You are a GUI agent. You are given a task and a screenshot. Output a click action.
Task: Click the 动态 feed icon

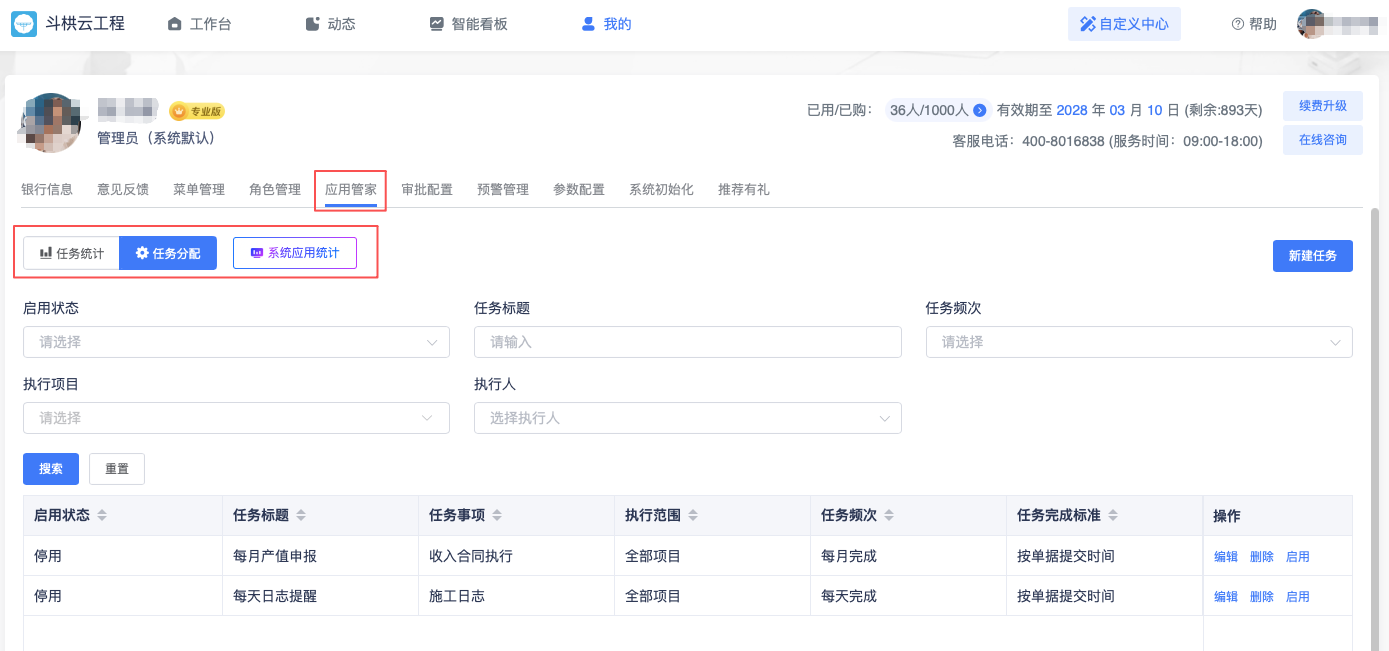312,24
